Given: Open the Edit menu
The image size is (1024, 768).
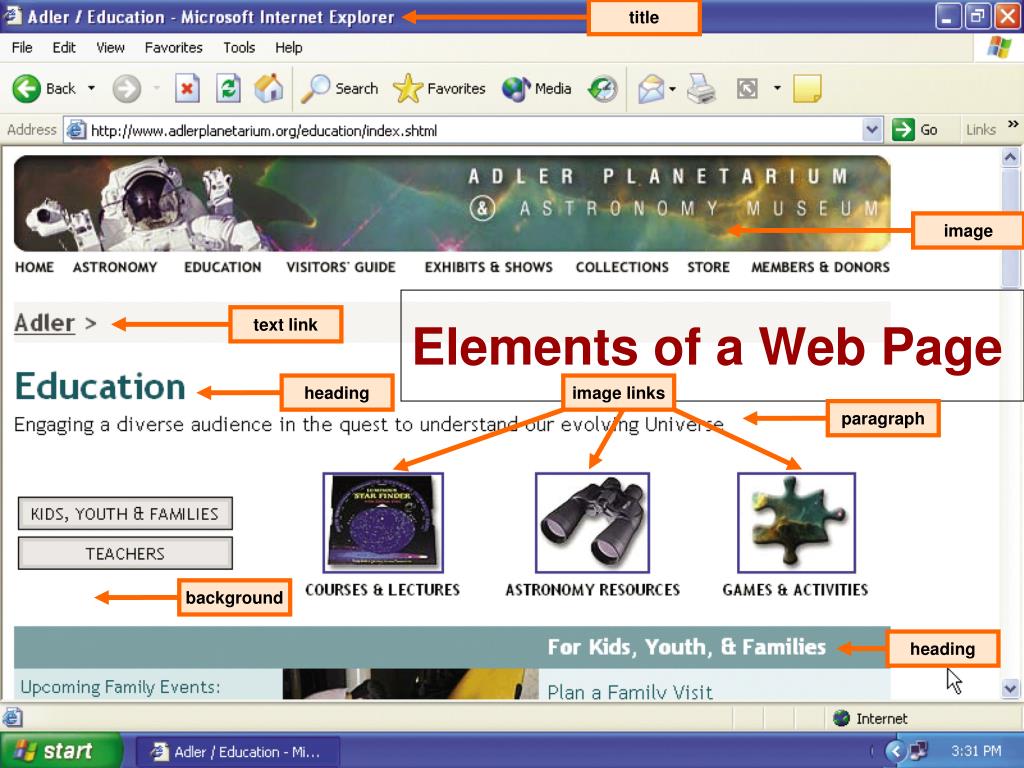Looking at the screenshot, I should pyautogui.click(x=64, y=48).
